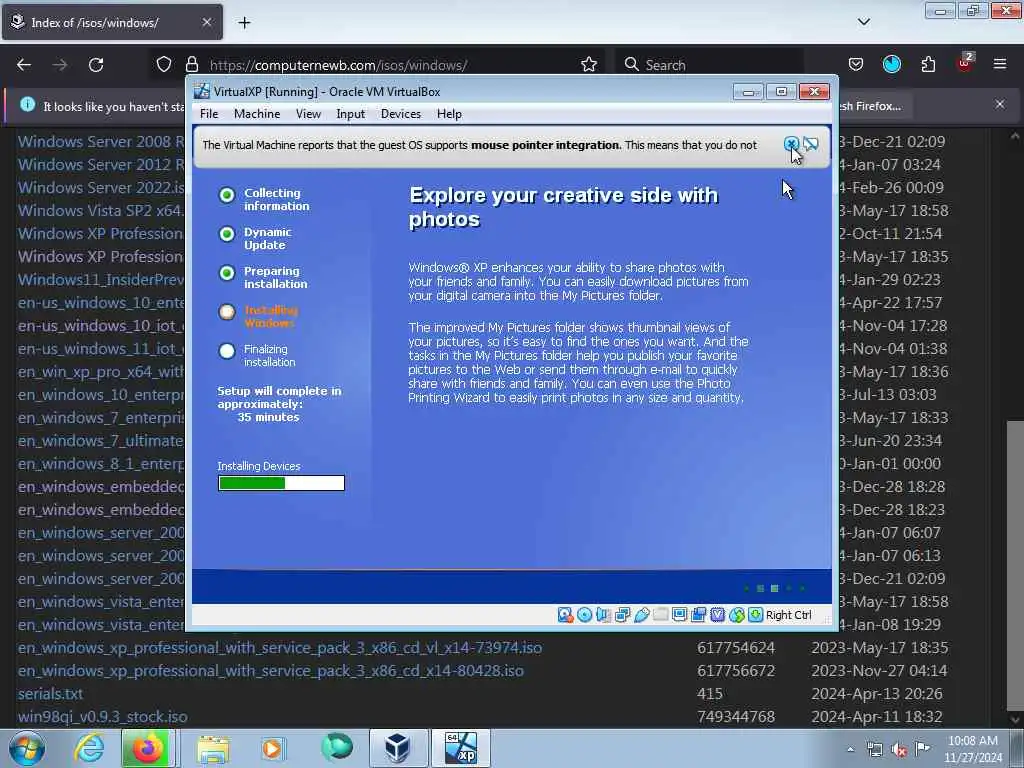
Task: Click the display settings status icon
Action: [x=679, y=615]
